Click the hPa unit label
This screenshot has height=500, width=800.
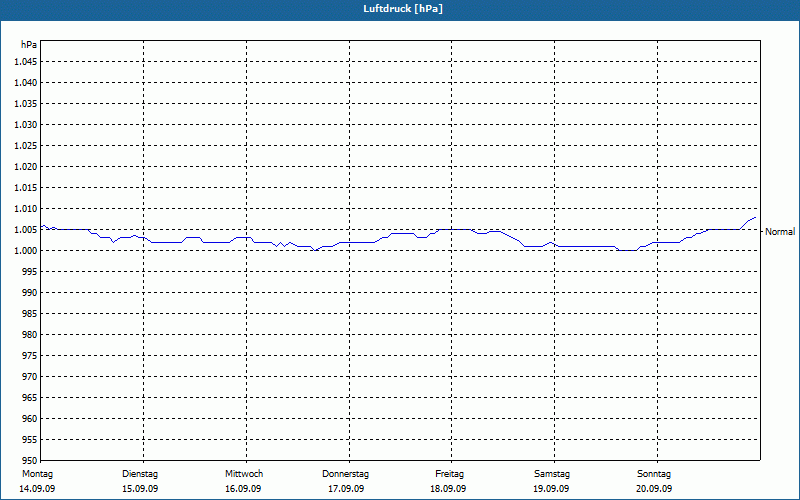tap(29, 45)
